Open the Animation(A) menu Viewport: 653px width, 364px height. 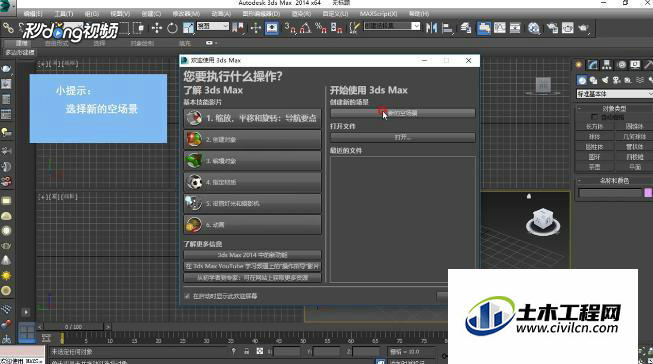click(221, 14)
